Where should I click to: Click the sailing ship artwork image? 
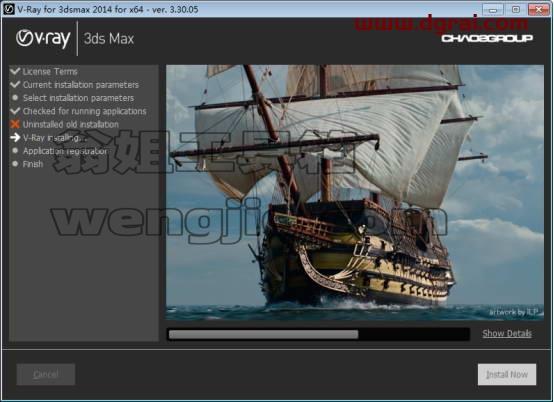coord(355,193)
